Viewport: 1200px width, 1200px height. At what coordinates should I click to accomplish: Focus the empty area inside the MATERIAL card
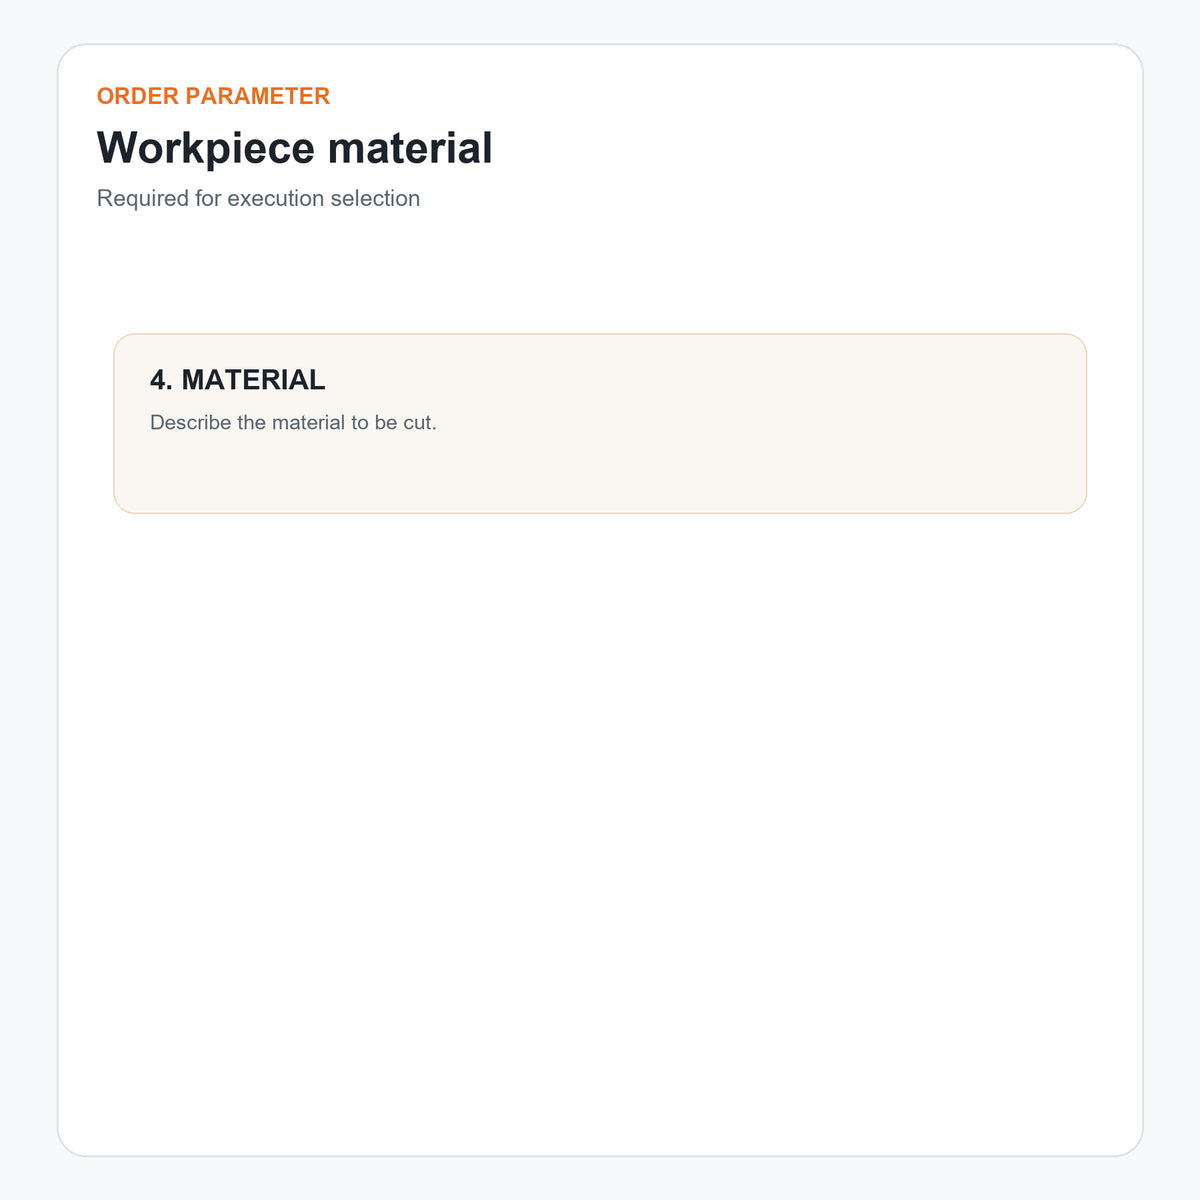point(600,475)
